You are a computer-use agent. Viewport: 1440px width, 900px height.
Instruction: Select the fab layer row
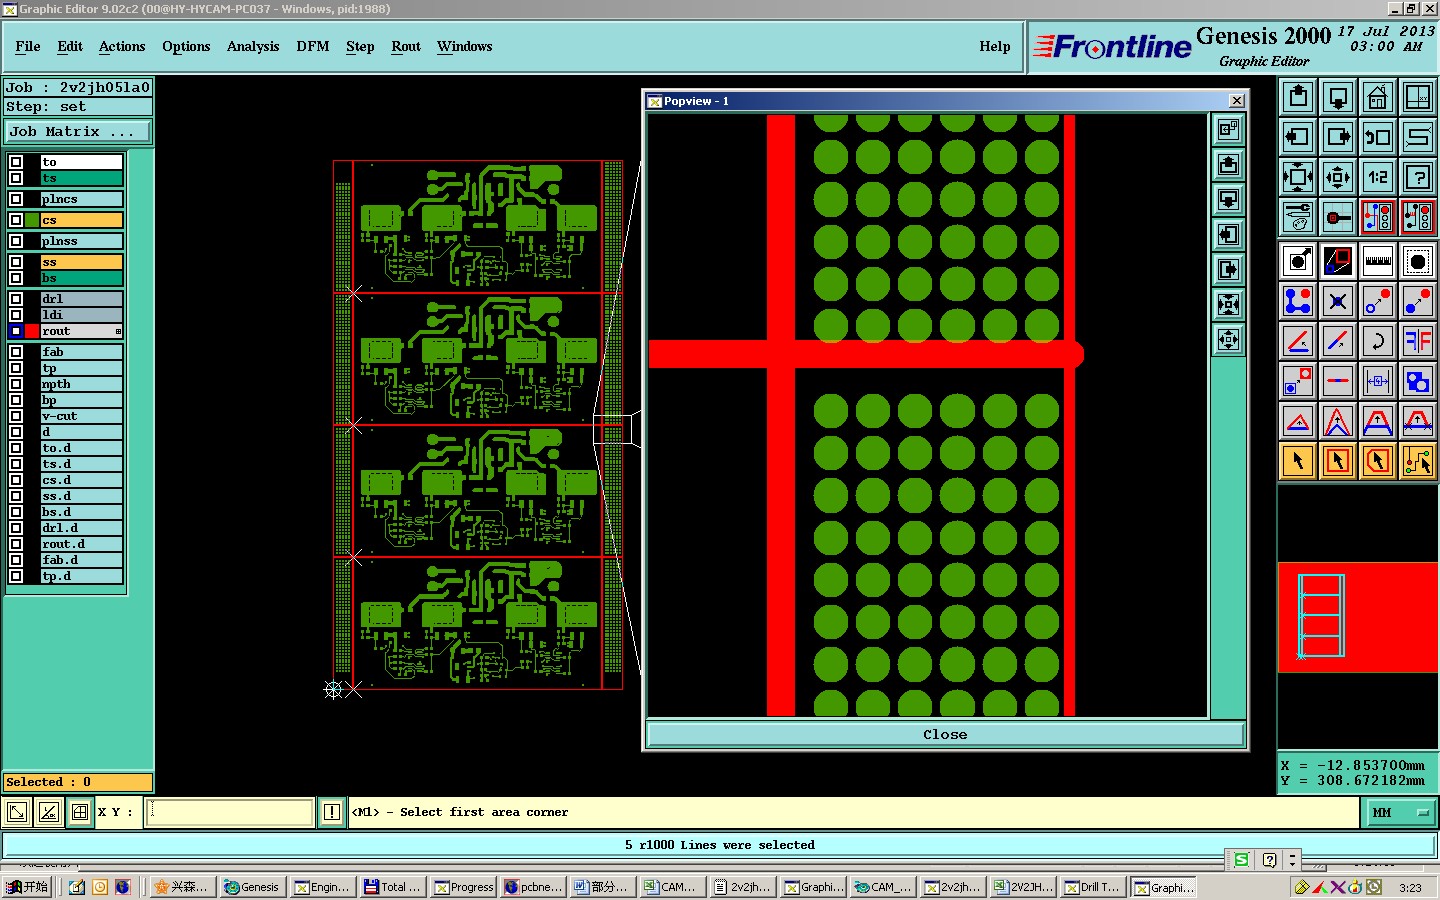pos(82,352)
